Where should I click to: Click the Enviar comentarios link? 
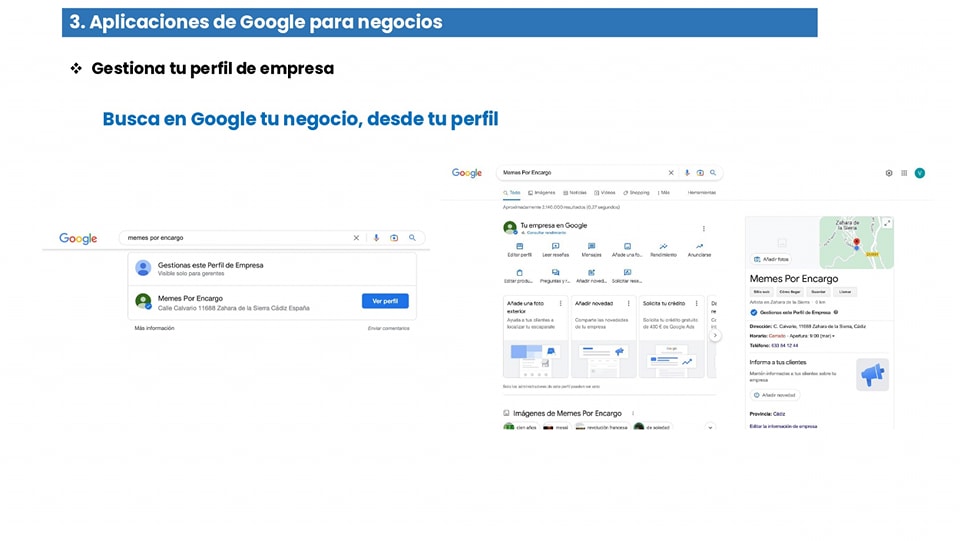click(x=388, y=329)
